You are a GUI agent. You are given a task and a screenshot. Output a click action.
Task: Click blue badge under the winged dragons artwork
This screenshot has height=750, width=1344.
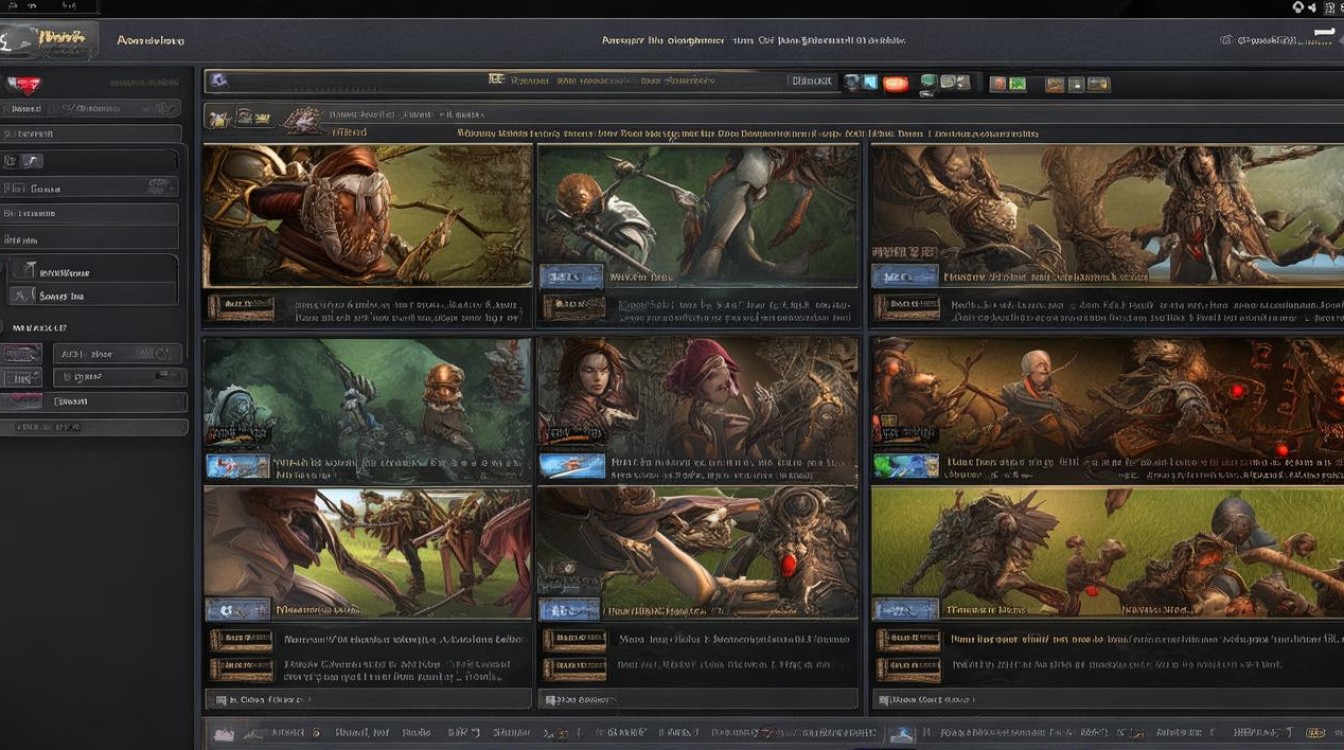pyautogui.click(x=238, y=608)
